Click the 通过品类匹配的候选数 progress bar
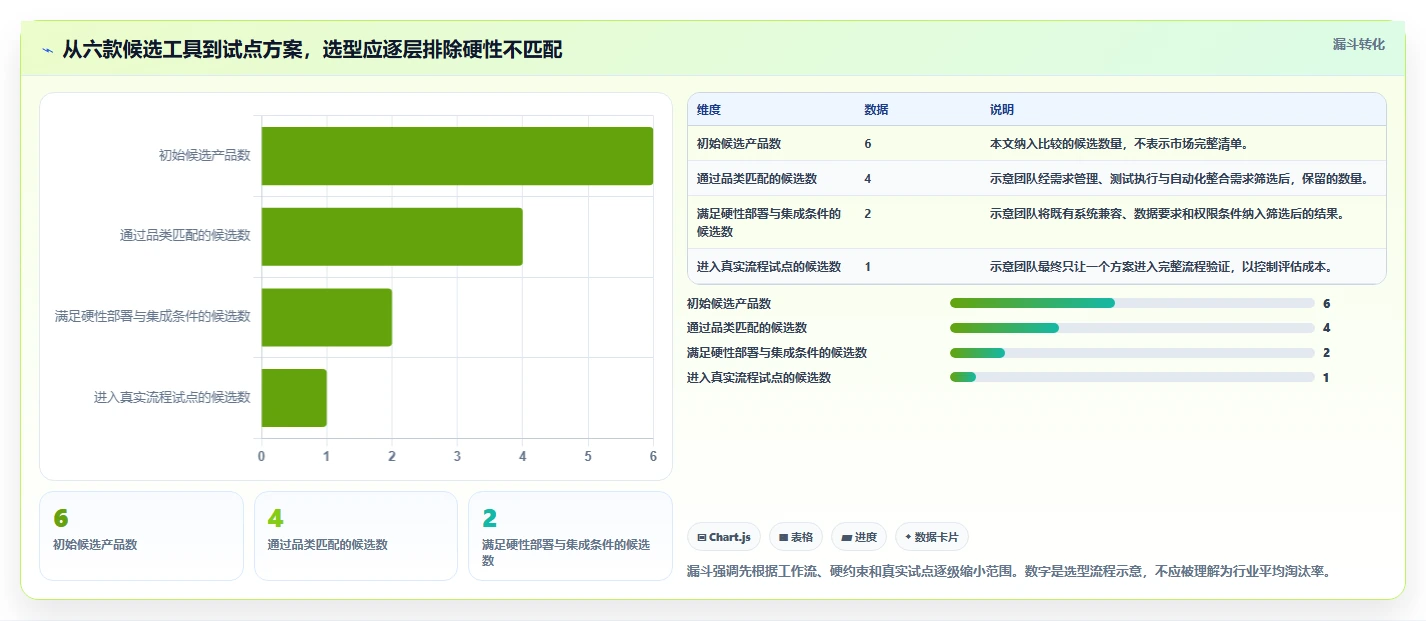 (x=1132, y=328)
